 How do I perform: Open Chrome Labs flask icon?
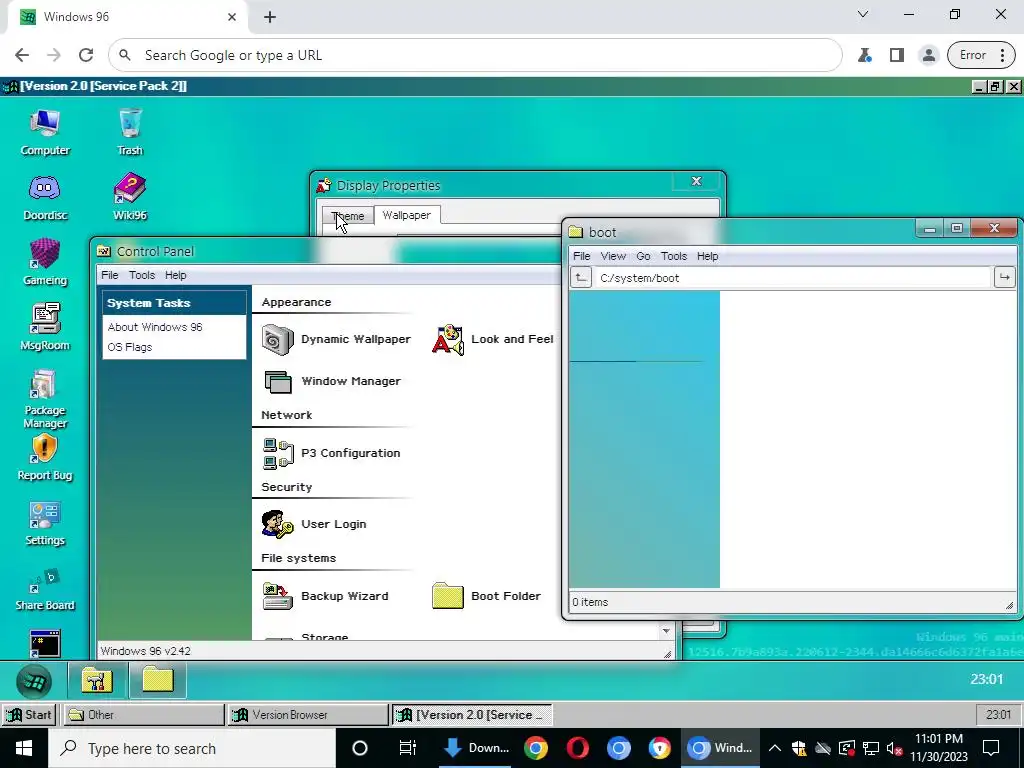(865, 56)
